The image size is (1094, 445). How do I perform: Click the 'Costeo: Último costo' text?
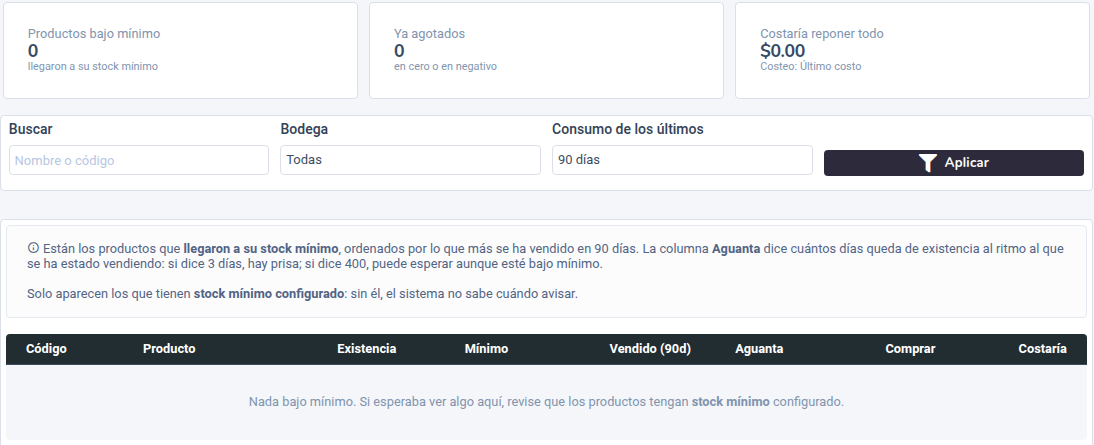click(x=811, y=66)
